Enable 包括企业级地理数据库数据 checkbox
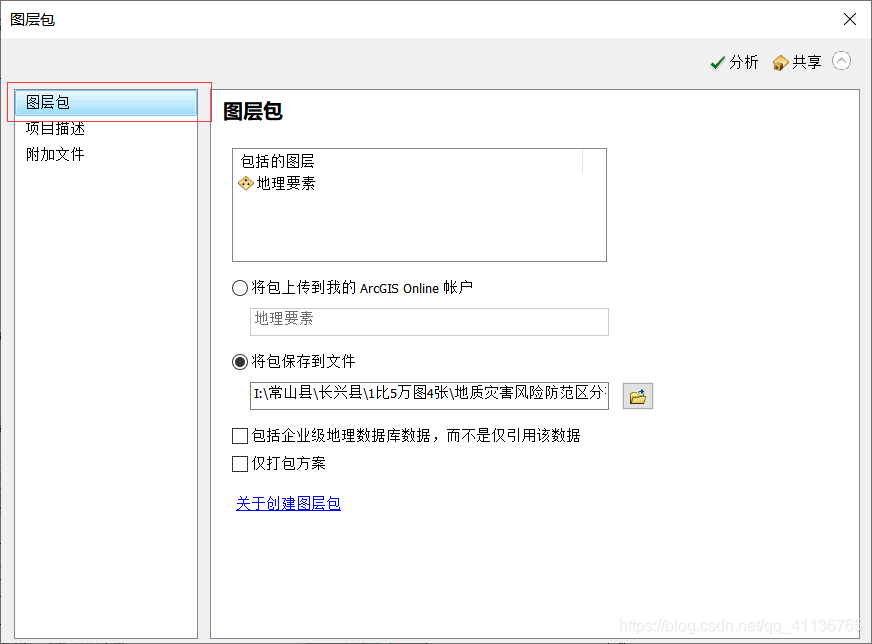 click(240, 435)
